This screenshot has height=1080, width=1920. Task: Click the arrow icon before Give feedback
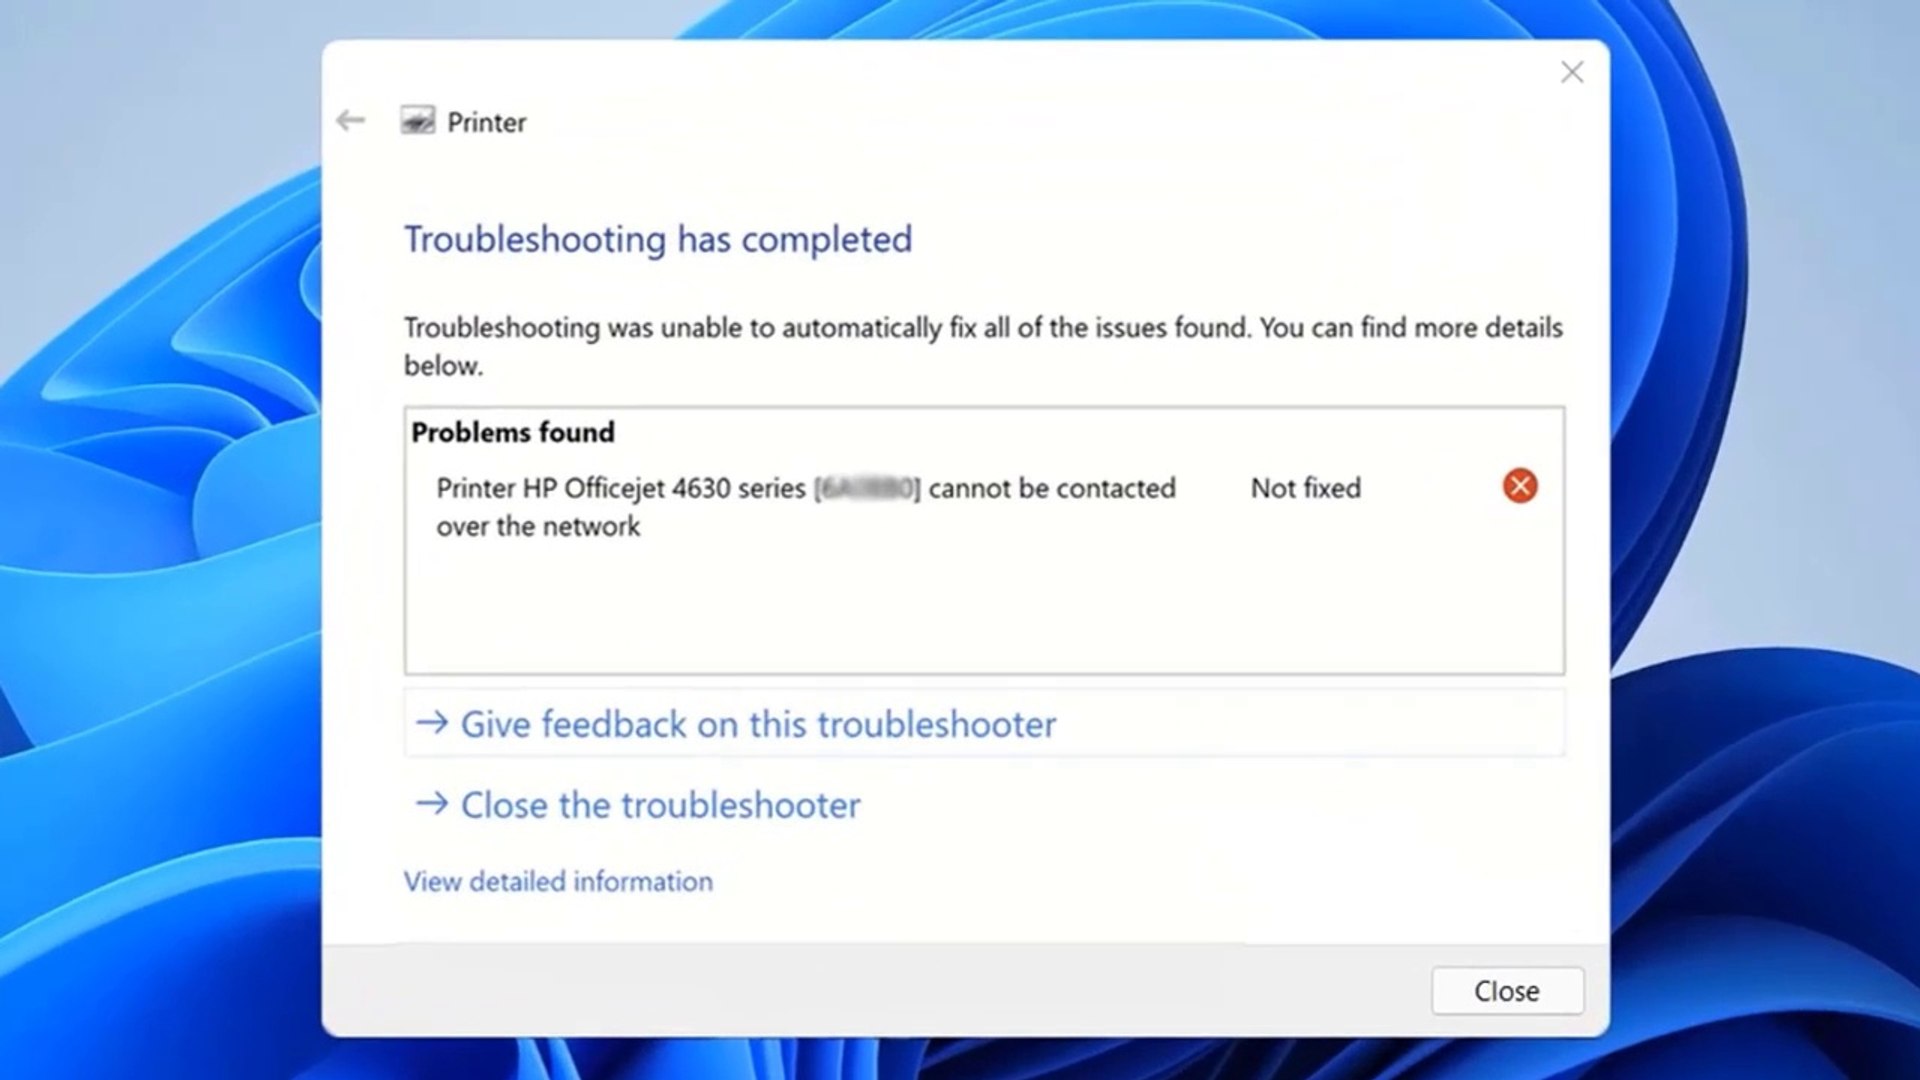point(432,723)
